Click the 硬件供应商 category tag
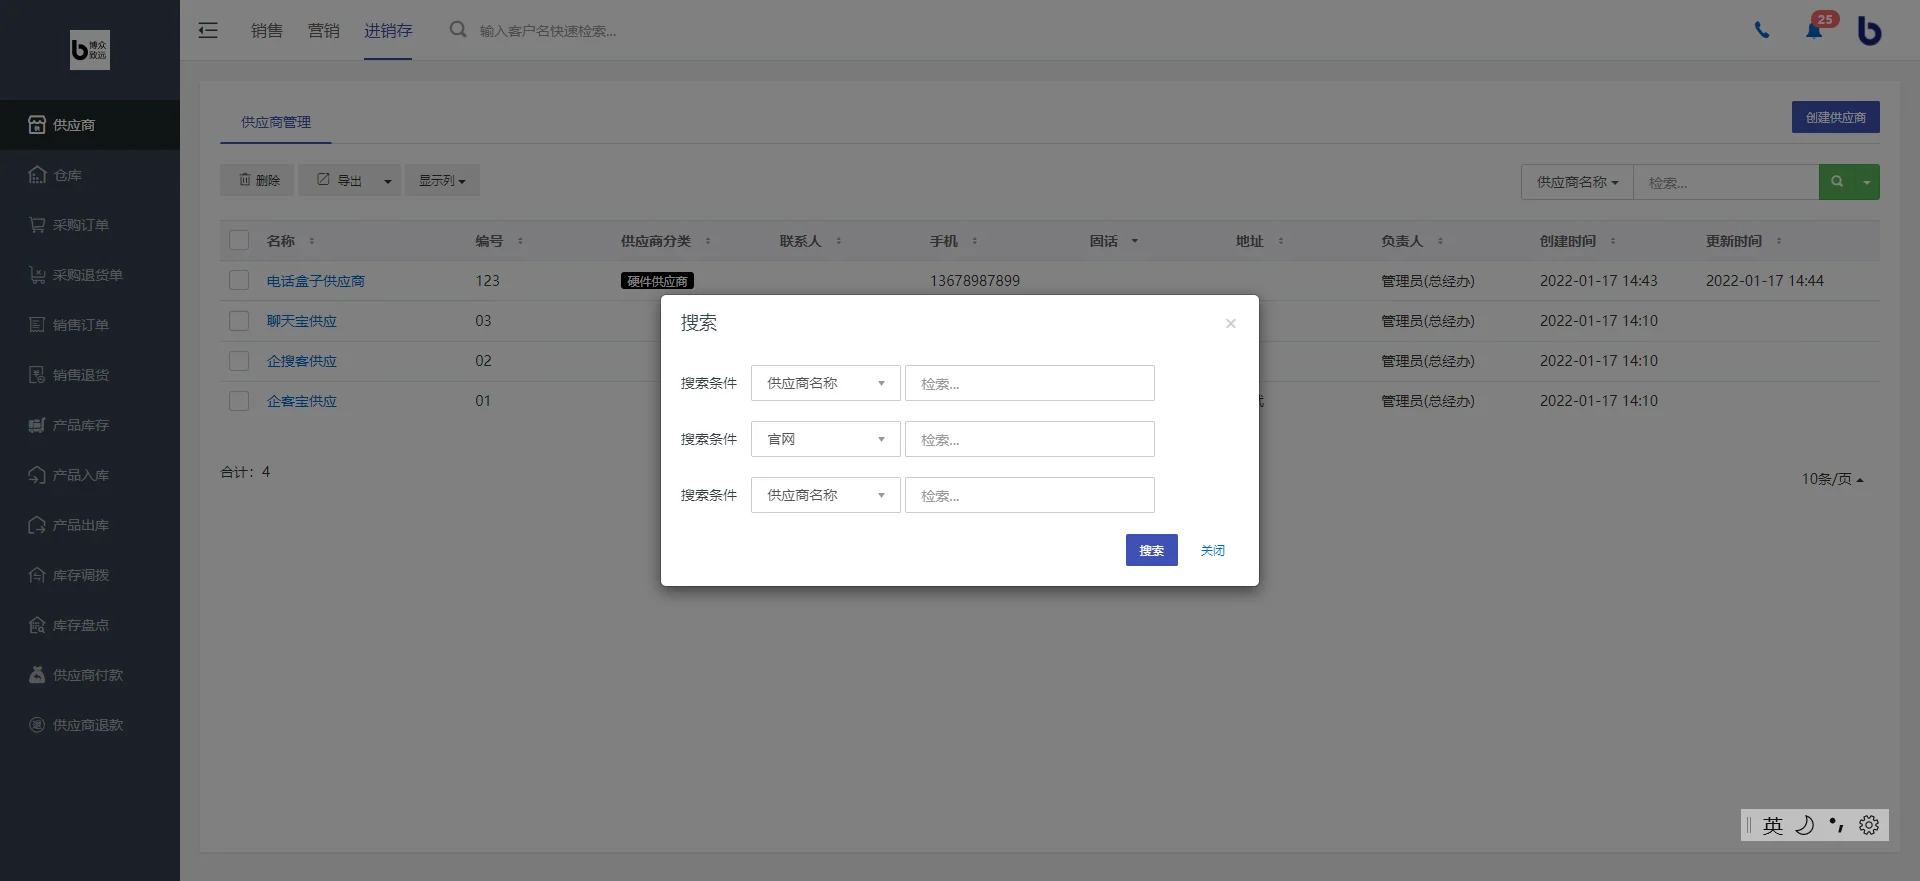1920x881 pixels. pyautogui.click(x=657, y=281)
